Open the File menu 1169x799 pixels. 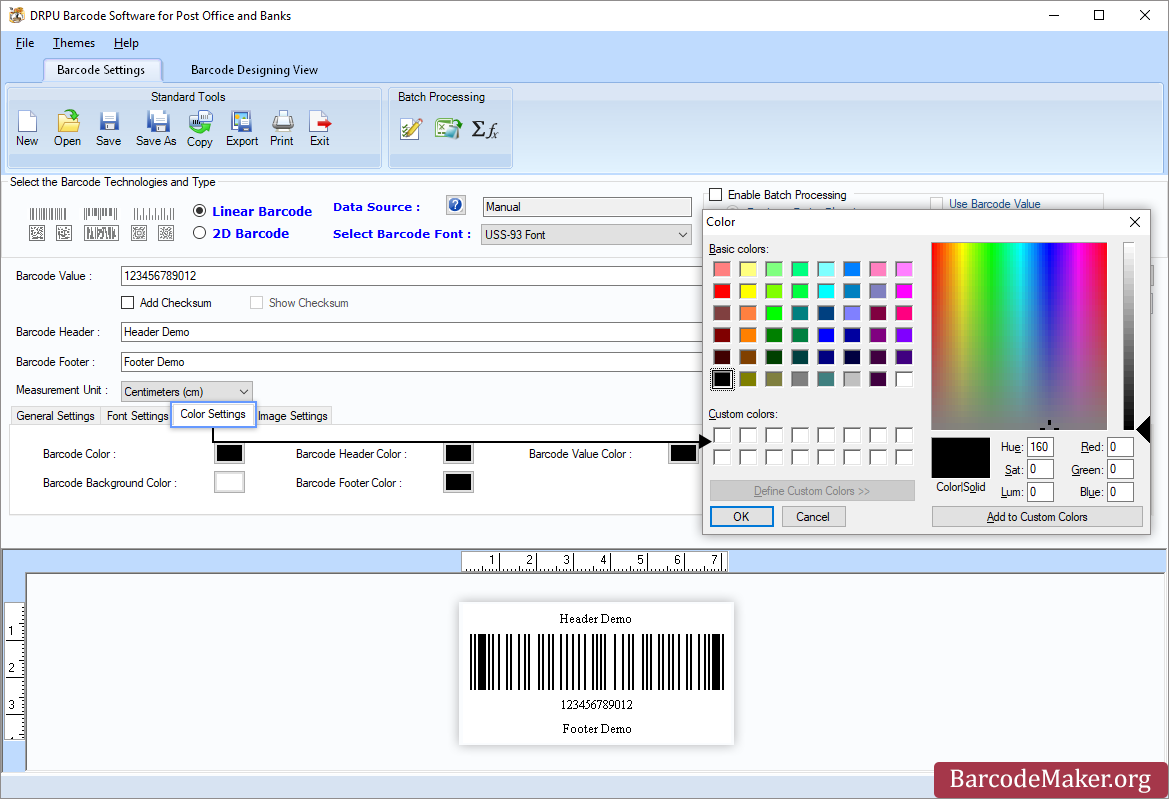[25, 42]
